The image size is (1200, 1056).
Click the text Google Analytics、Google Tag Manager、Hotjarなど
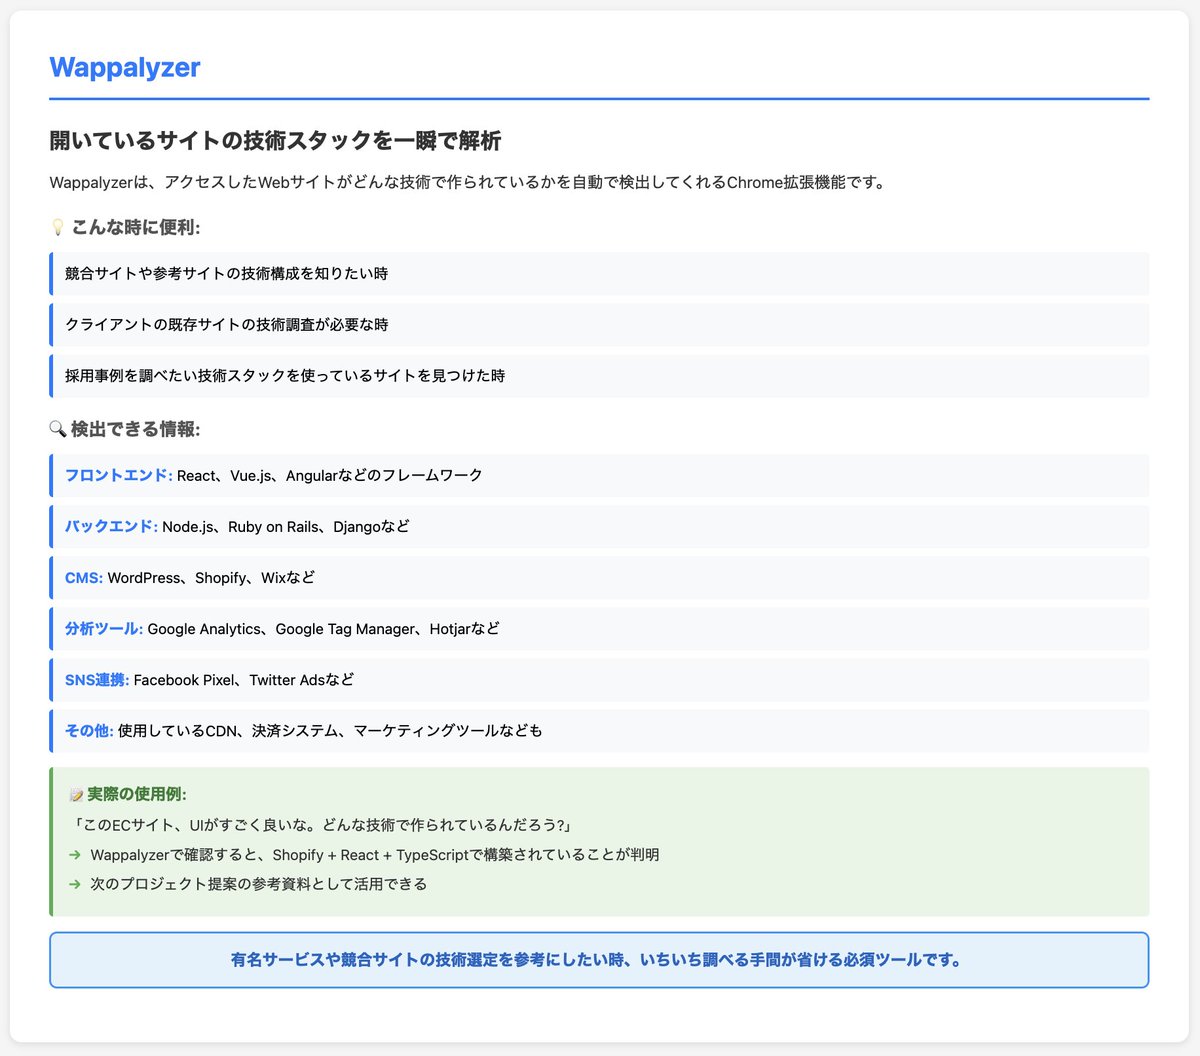[x=323, y=629]
